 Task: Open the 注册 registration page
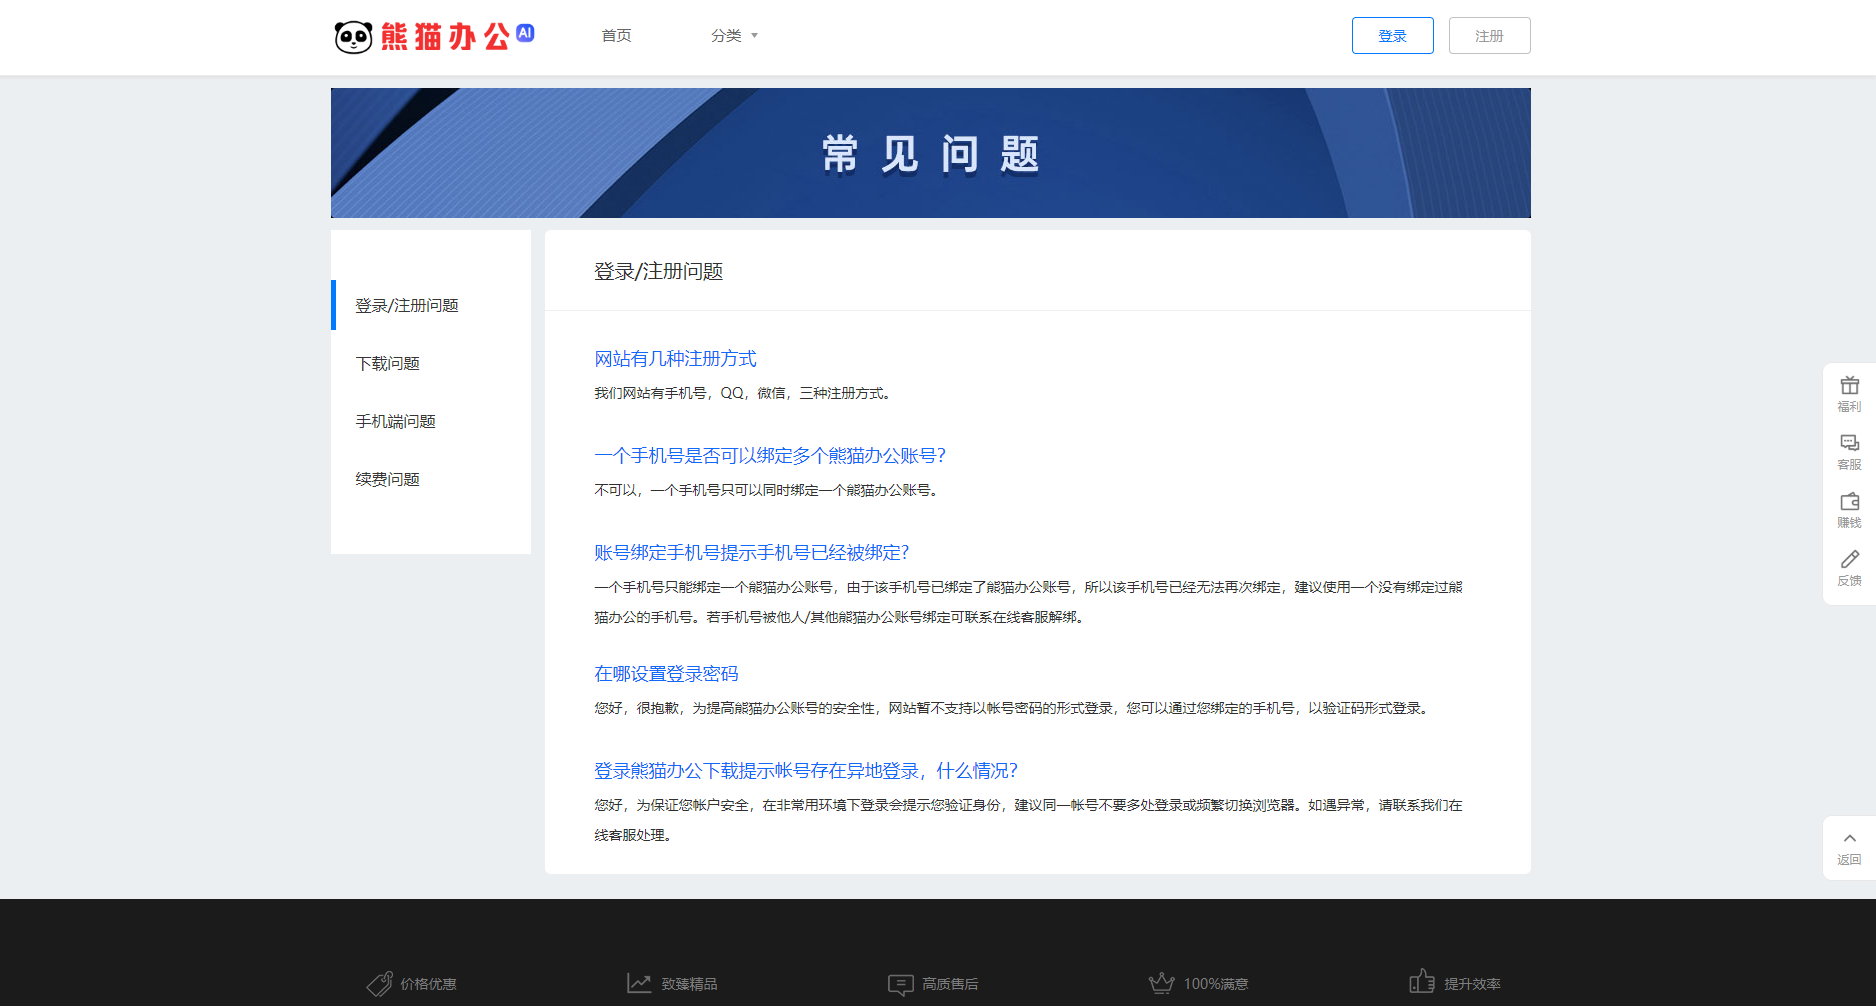point(1489,34)
